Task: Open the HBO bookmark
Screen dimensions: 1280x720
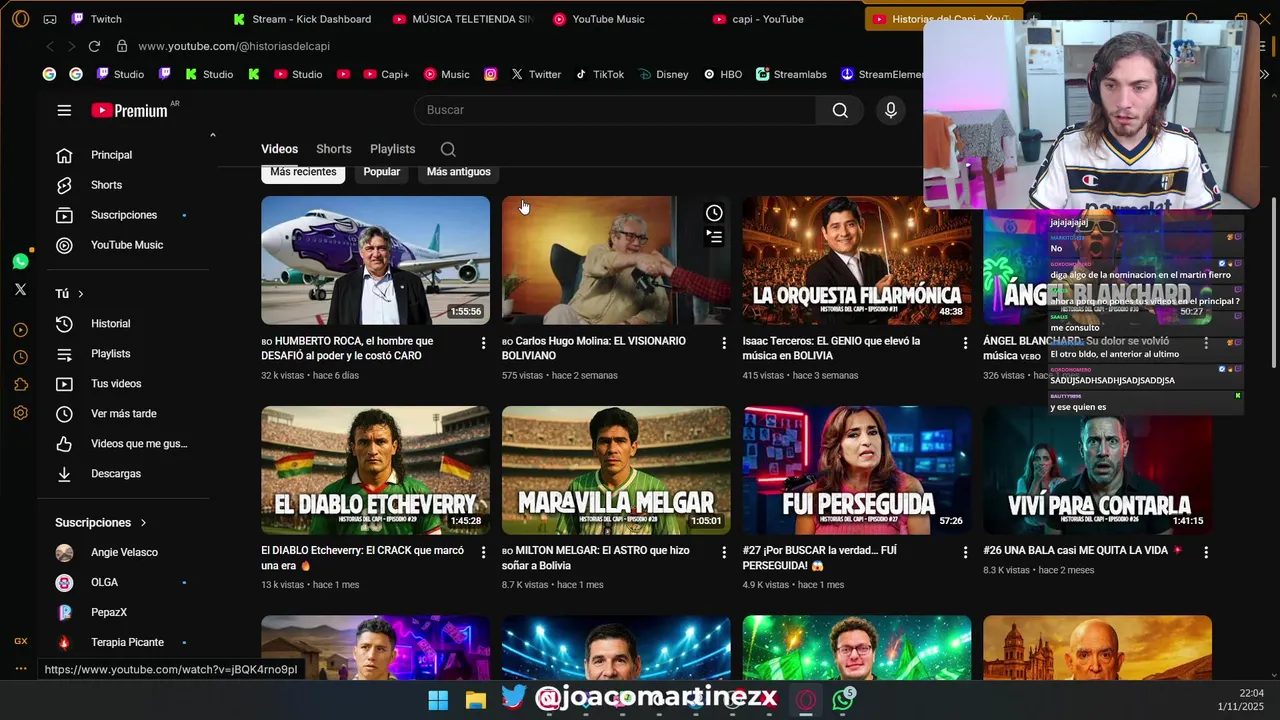Action: click(723, 74)
